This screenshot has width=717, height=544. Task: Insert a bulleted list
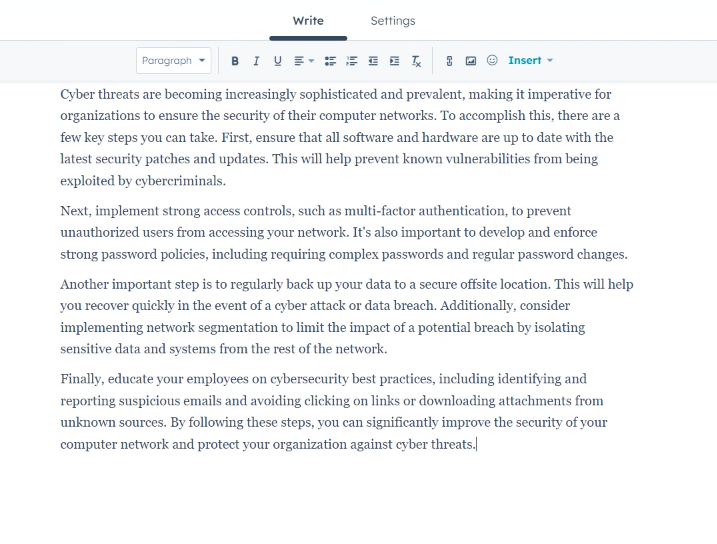tap(330, 61)
